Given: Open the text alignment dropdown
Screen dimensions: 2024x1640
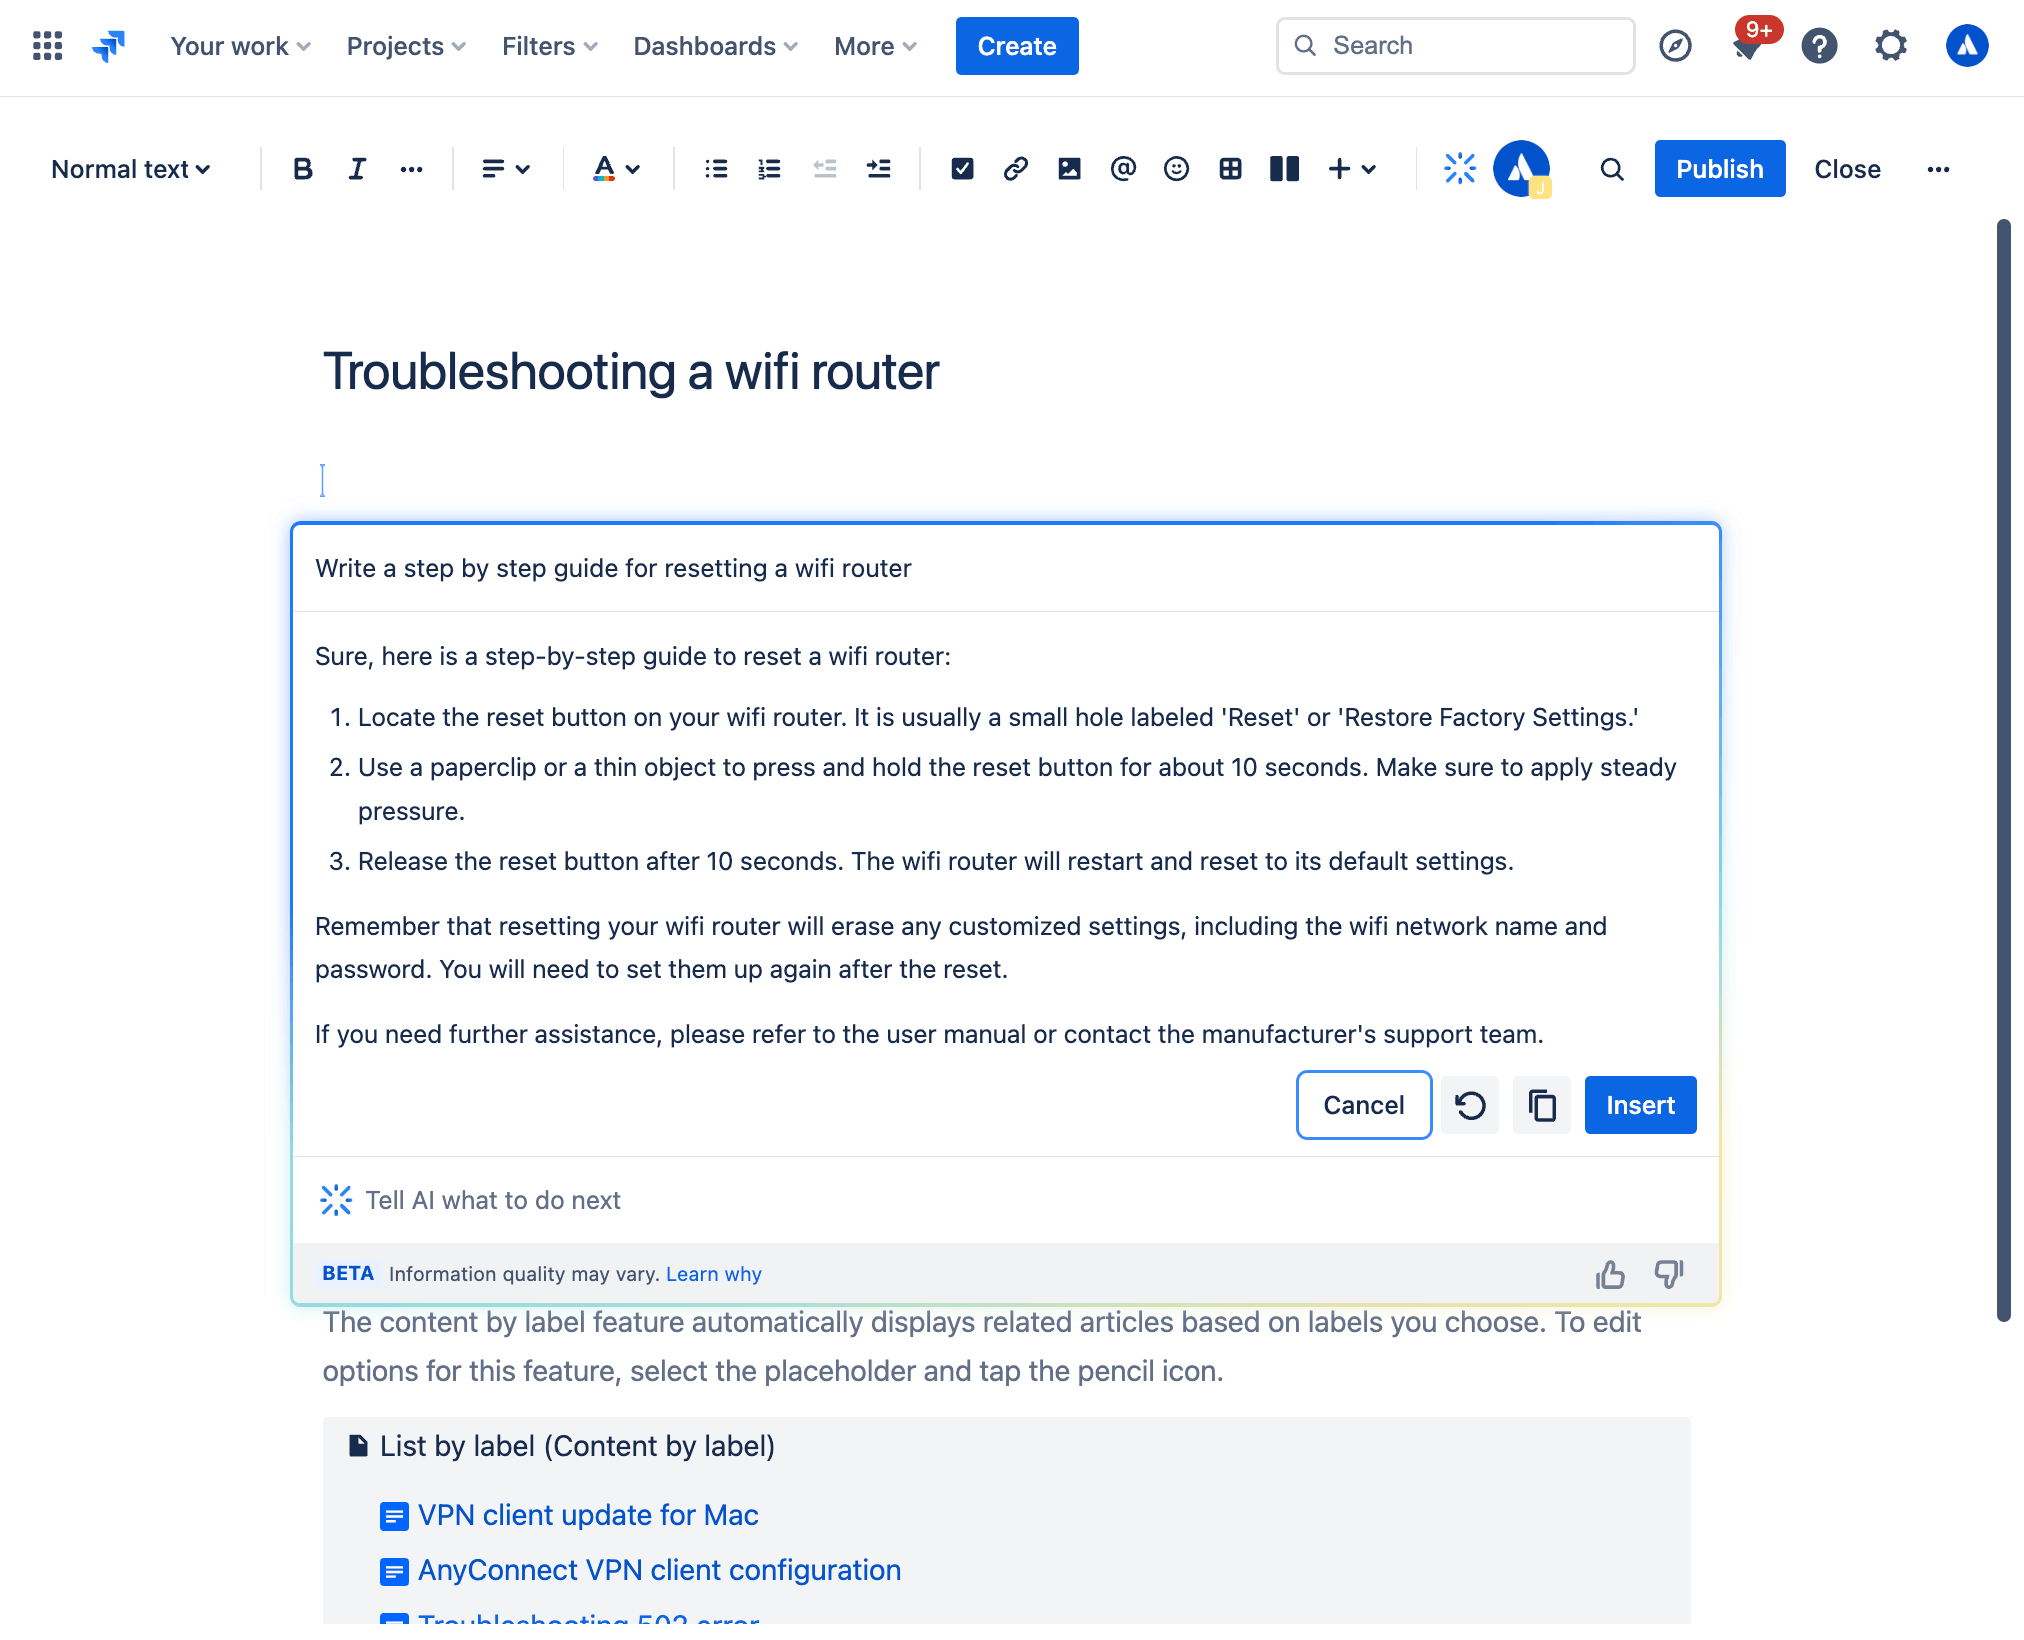Looking at the screenshot, I should click(502, 167).
